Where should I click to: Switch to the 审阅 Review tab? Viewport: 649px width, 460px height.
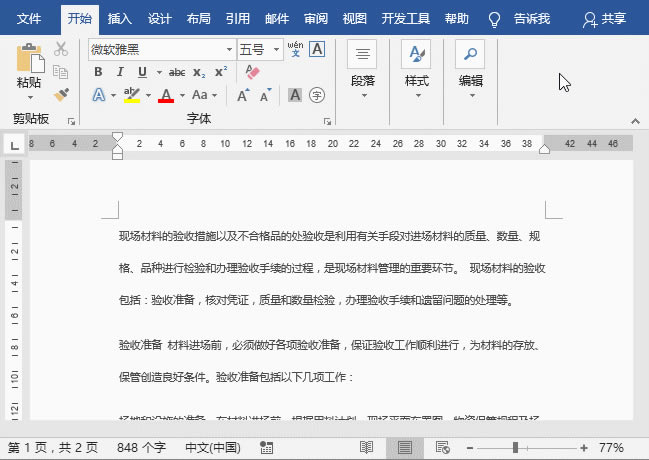(x=315, y=19)
